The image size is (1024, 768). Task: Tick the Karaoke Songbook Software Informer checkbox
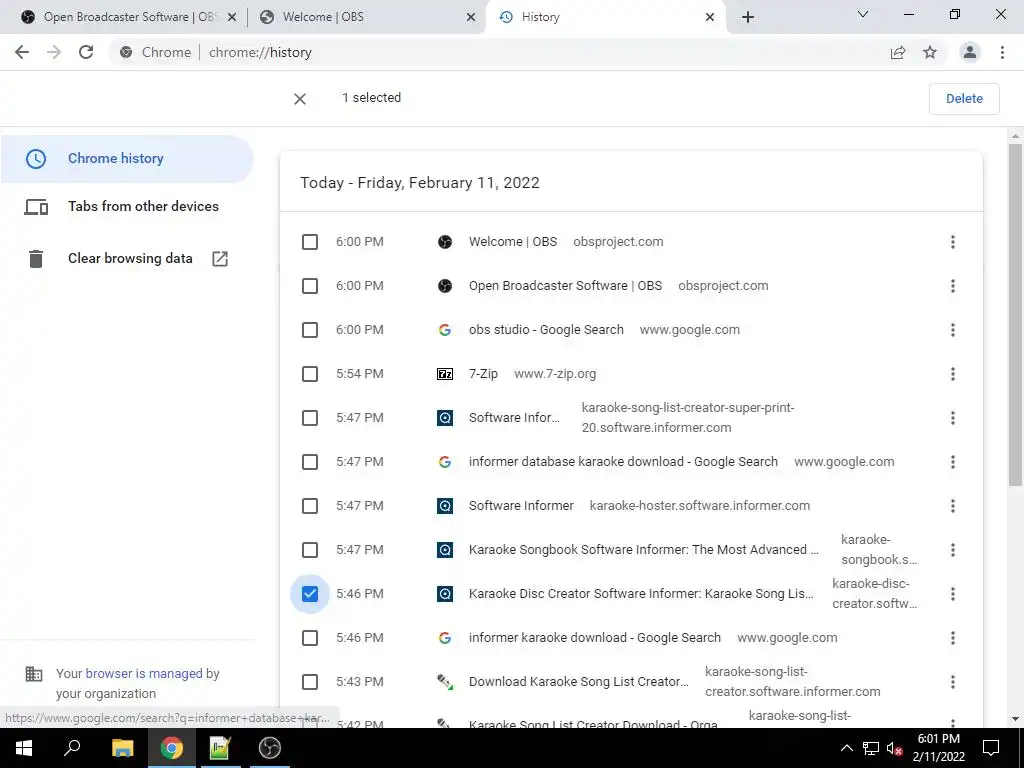coord(310,550)
